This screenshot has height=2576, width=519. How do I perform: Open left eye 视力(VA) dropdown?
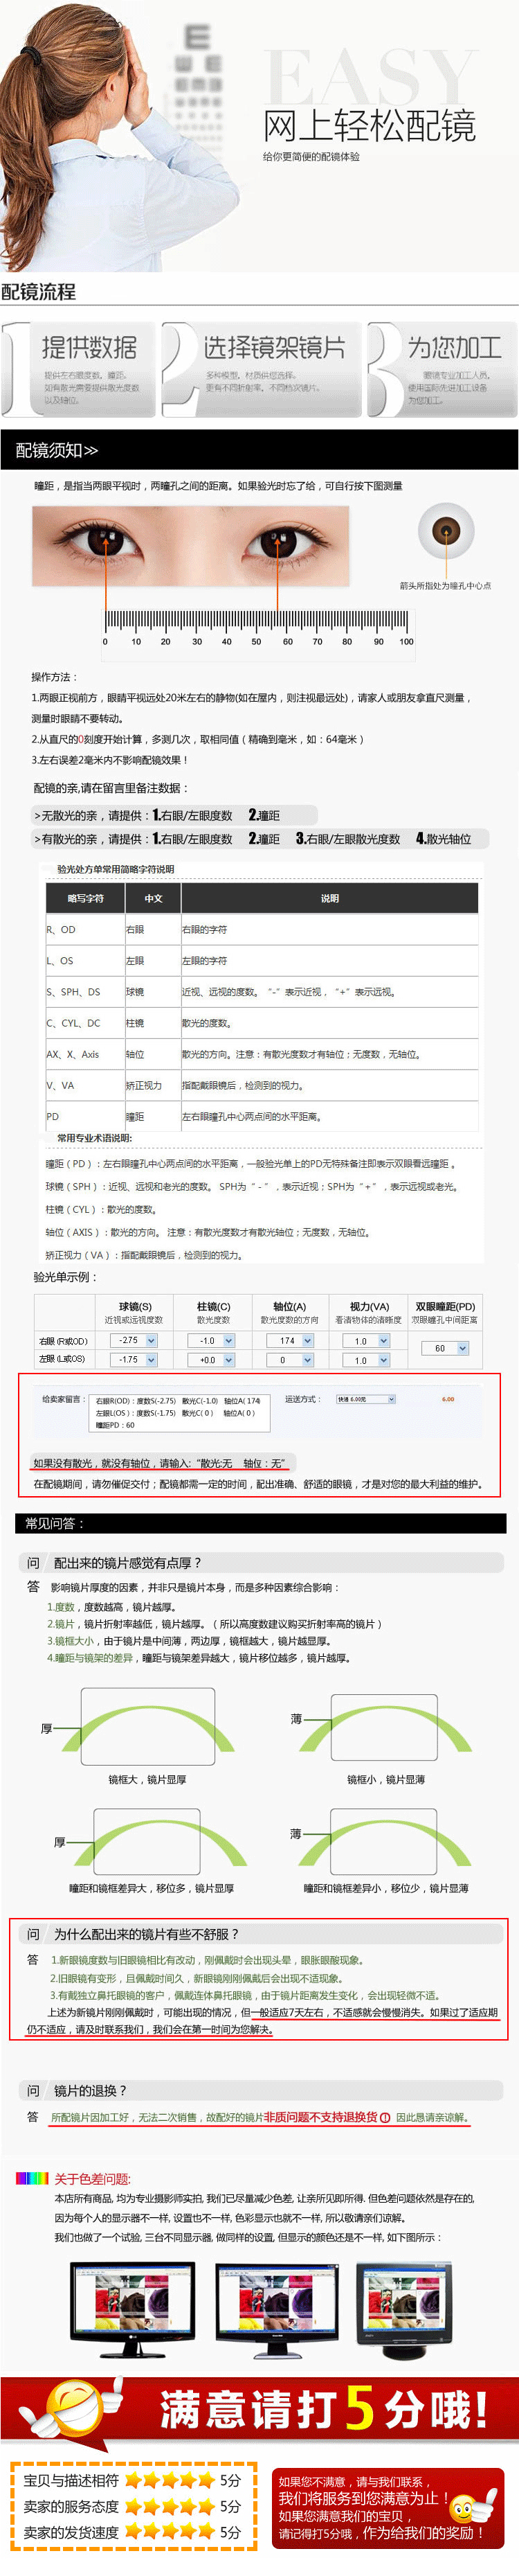click(x=366, y=1361)
